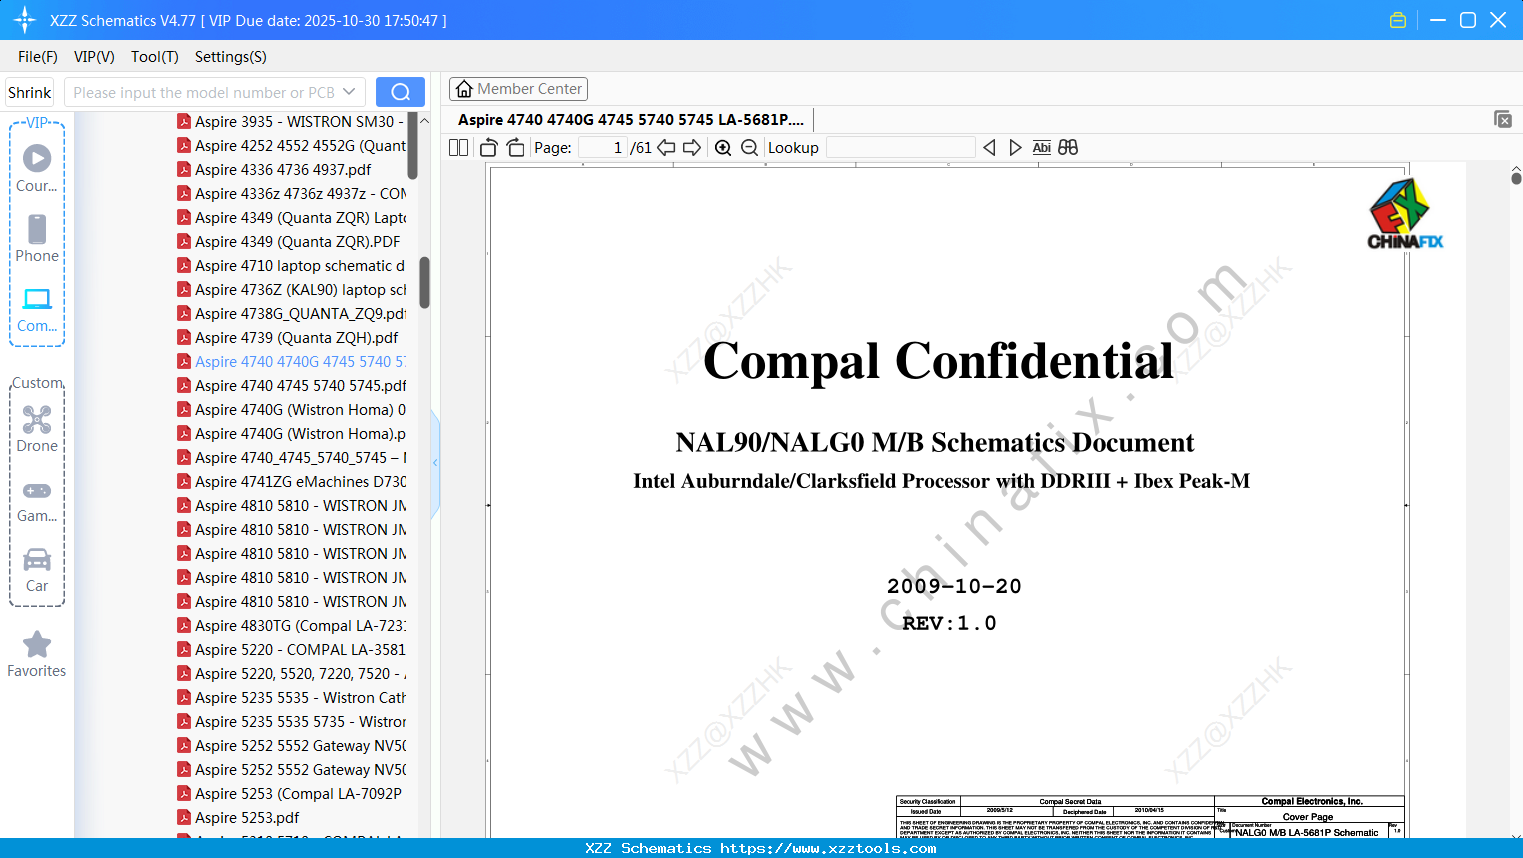
Task: Open the xzztools.com link in status bar
Action: coord(828,848)
